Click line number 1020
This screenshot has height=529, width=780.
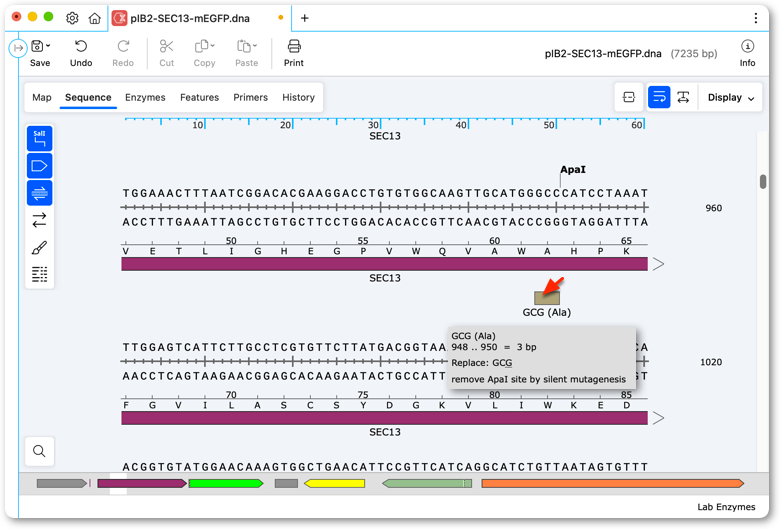(x=711, y=362)
